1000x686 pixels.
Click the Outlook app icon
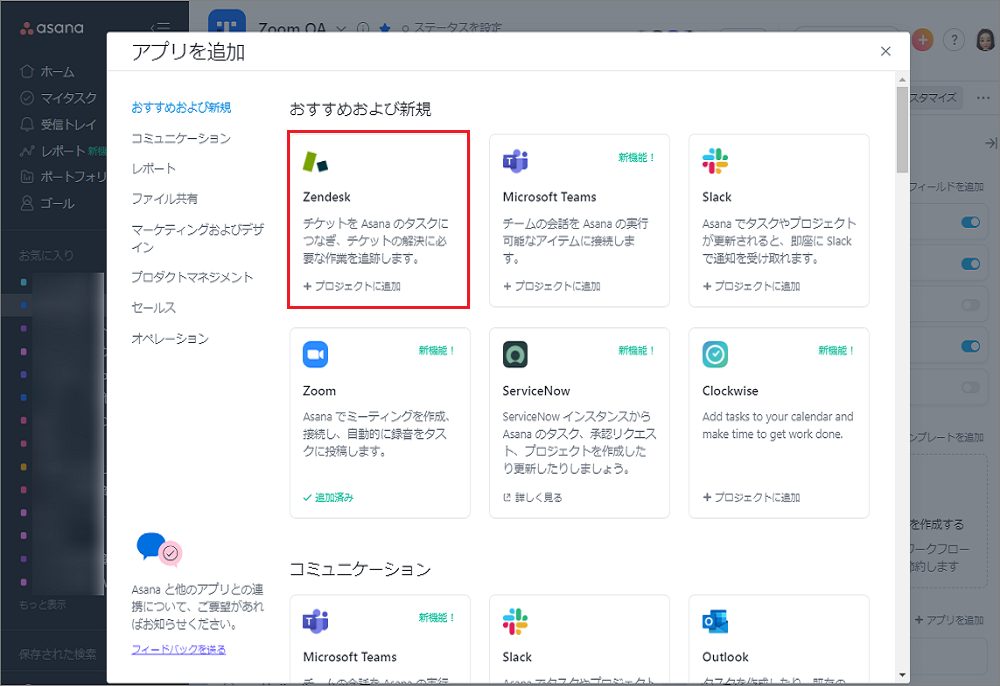715,621
